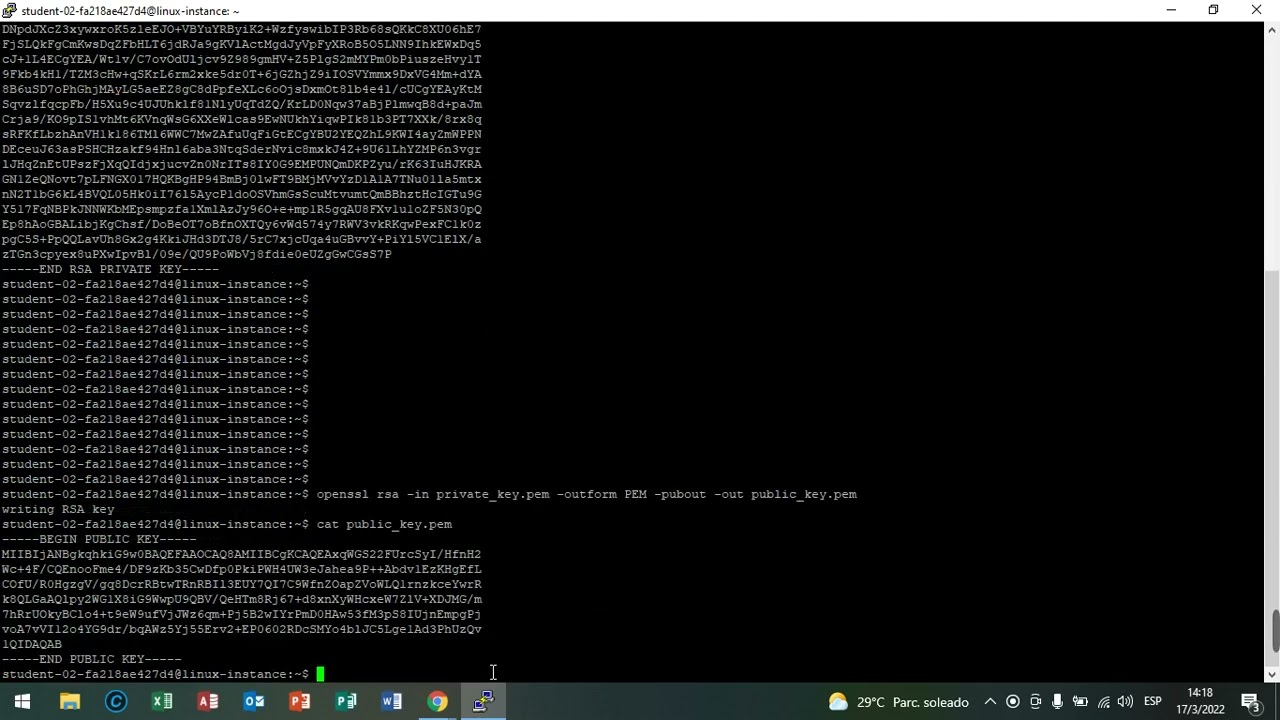Click the openssl rsa command line
The height and width of the screenshot is (720, 1280).
586,494
